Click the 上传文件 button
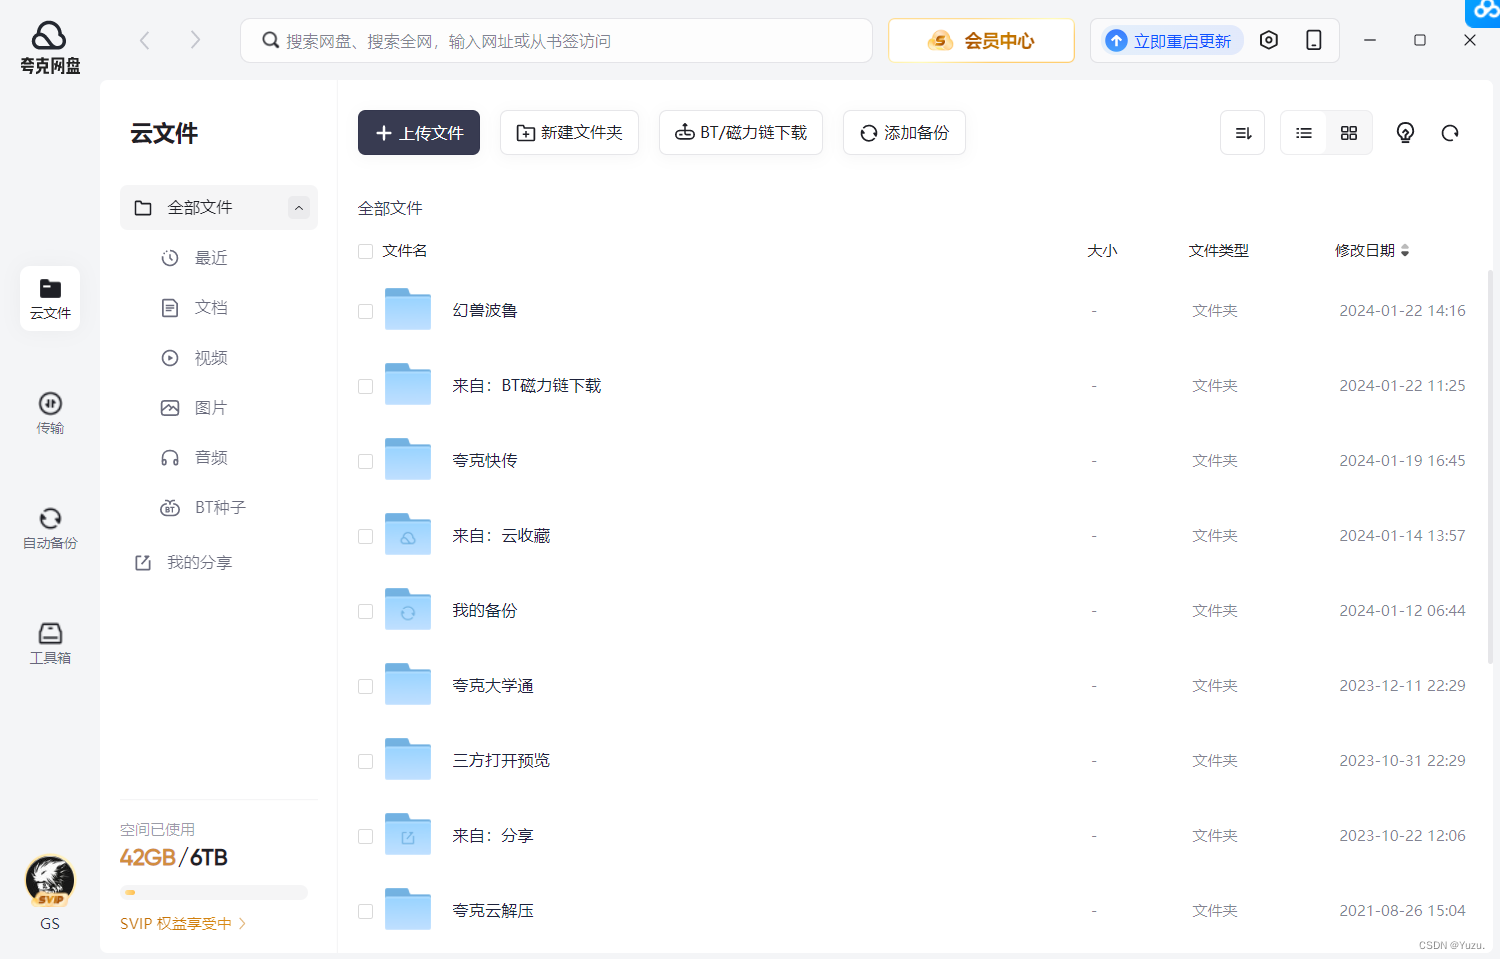1500x959 pixels. tap(418, 132)
